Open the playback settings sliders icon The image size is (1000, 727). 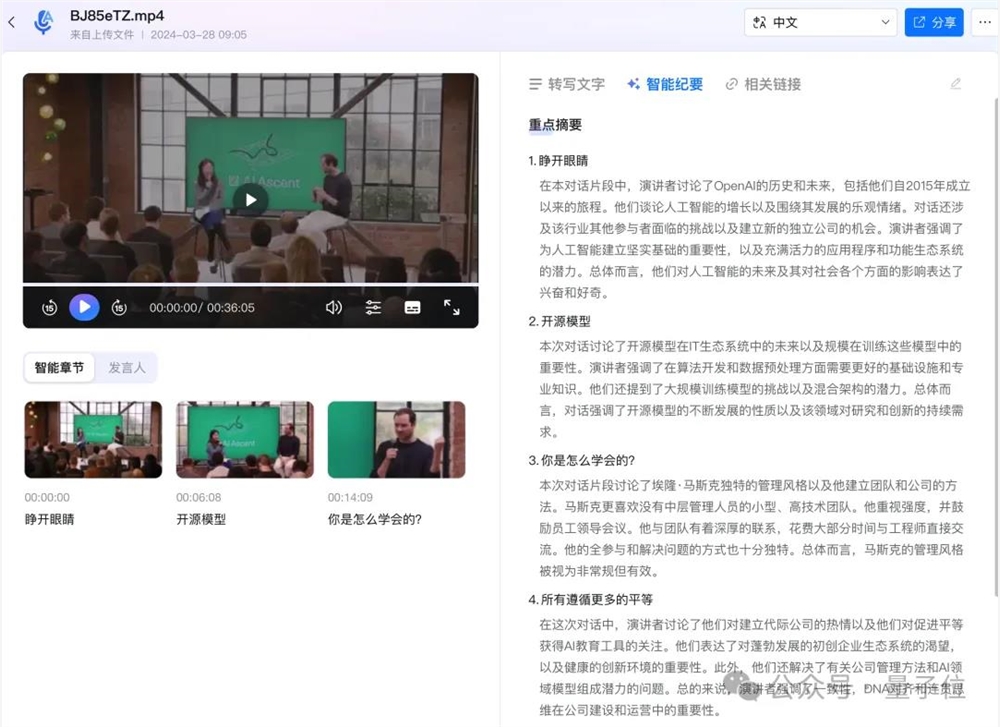[x=373, y=308]
